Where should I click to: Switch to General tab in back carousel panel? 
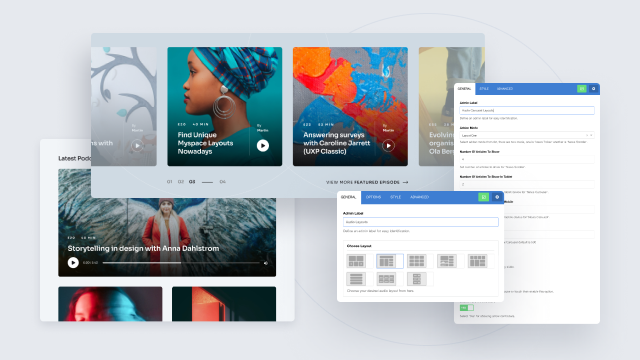[464, 89]
